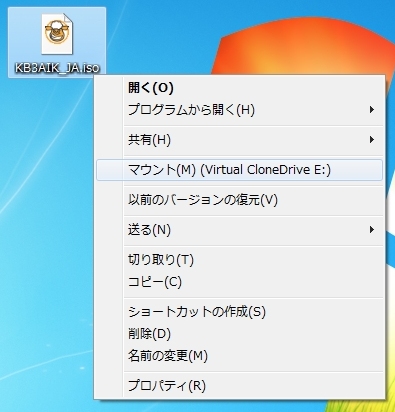395x412 pixels.
Task: Select the 共有(H) menu entry
Action: (x=239, y=140)
